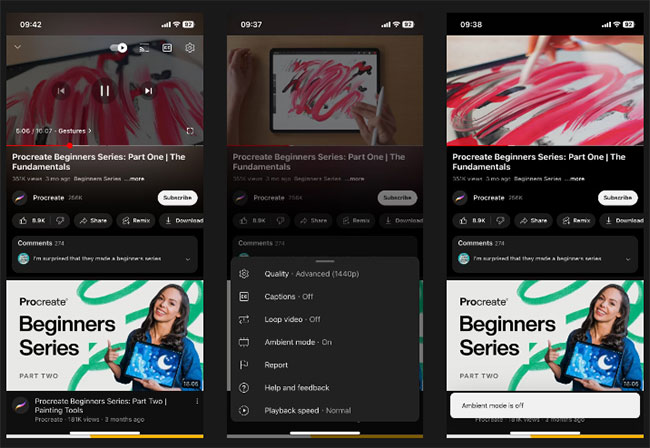Screen dimensions: 650x448
Task: Click the 'Ambient mode is off' toast in right phone
Action: pos(545,405)
